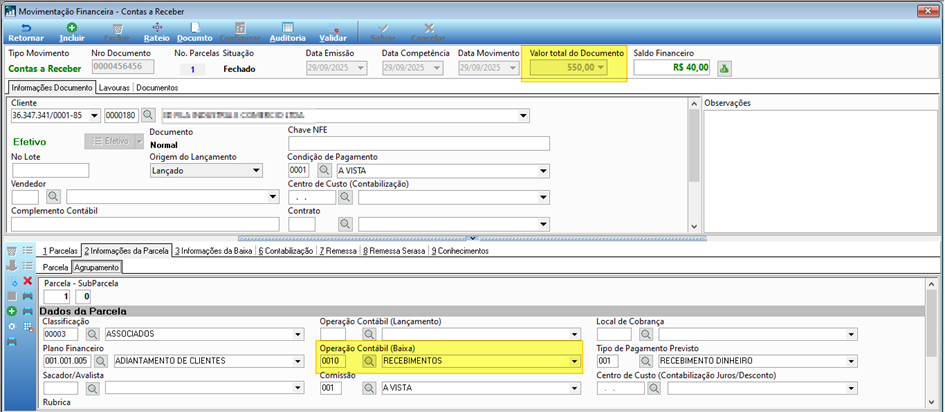Click the Retornar toolbar button
This screenshot has height=412, width=945.
click(x=25, y=33)
